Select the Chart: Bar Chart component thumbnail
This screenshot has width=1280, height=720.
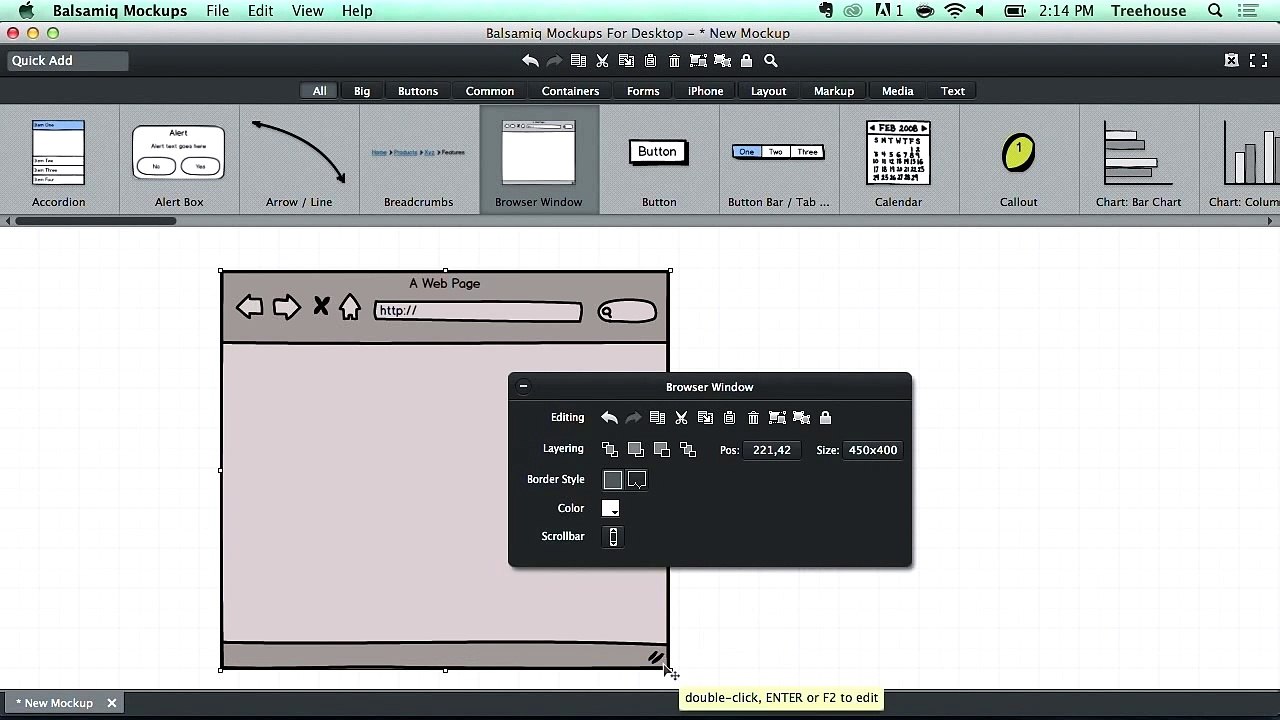tap(1139, 160)
